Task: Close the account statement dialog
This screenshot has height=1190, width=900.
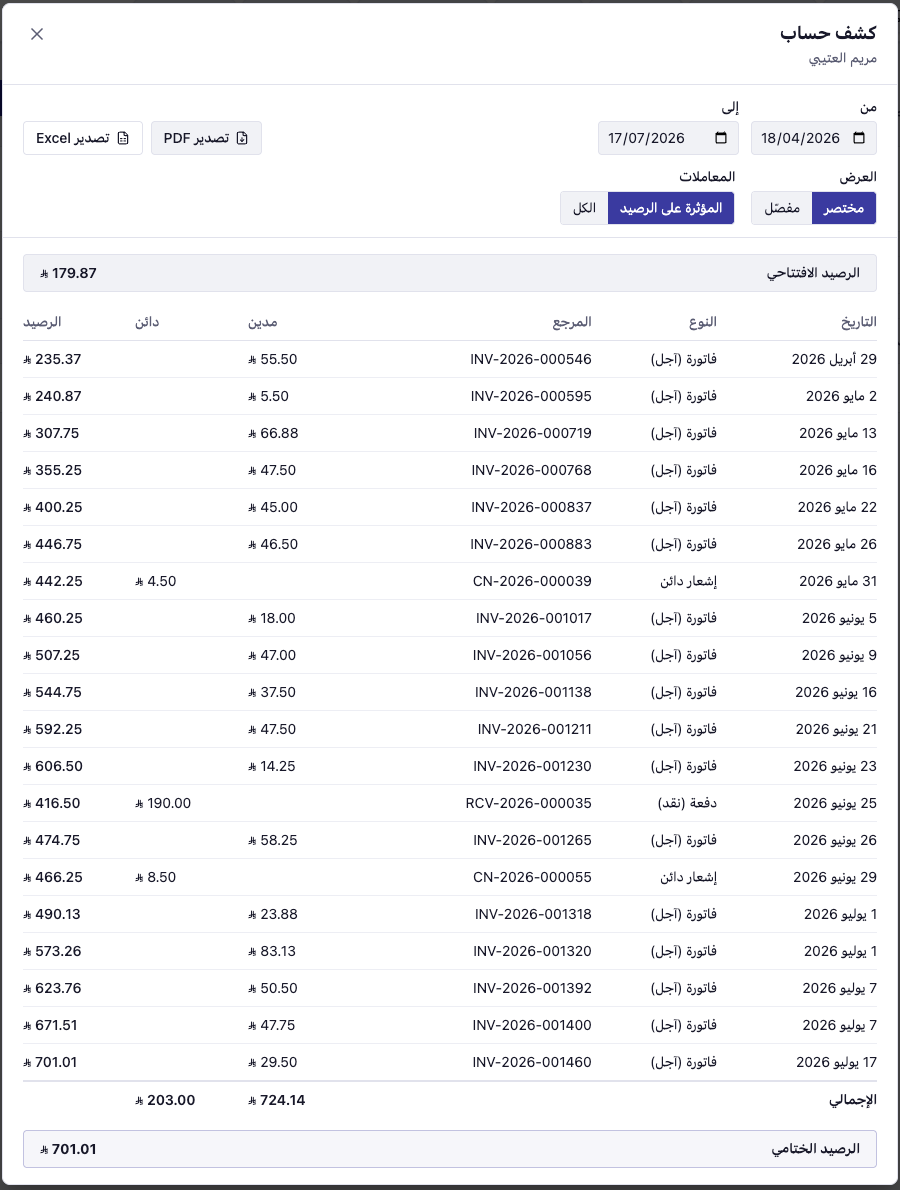Action: click(36, 34)
